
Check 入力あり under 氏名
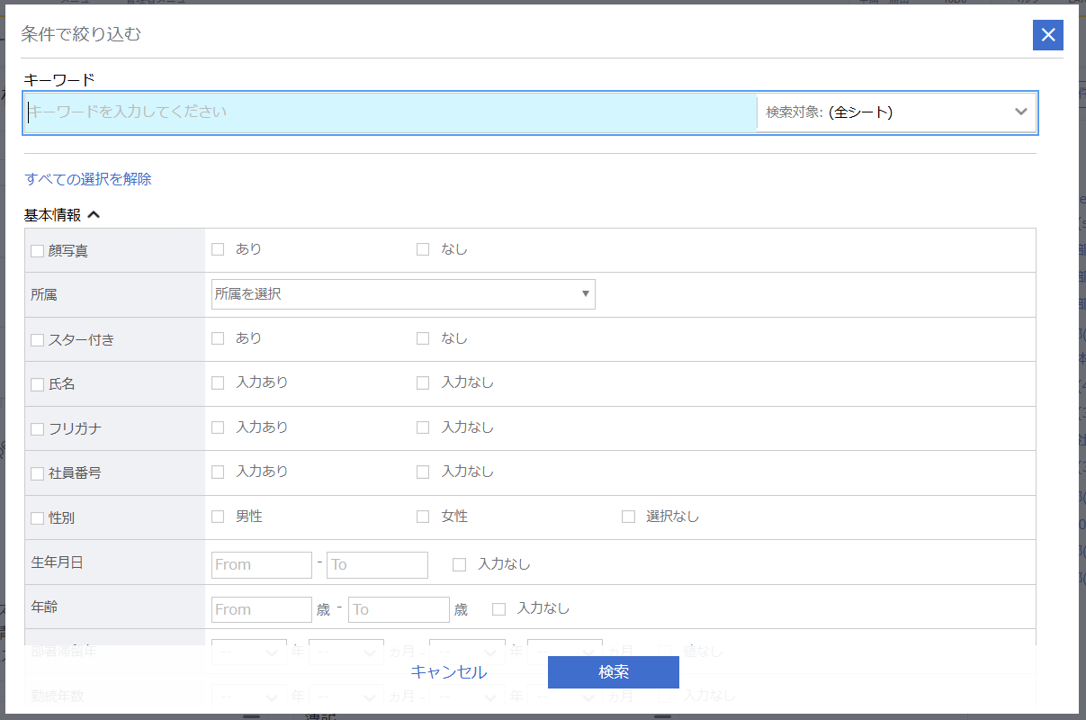[x=217, y=382]
